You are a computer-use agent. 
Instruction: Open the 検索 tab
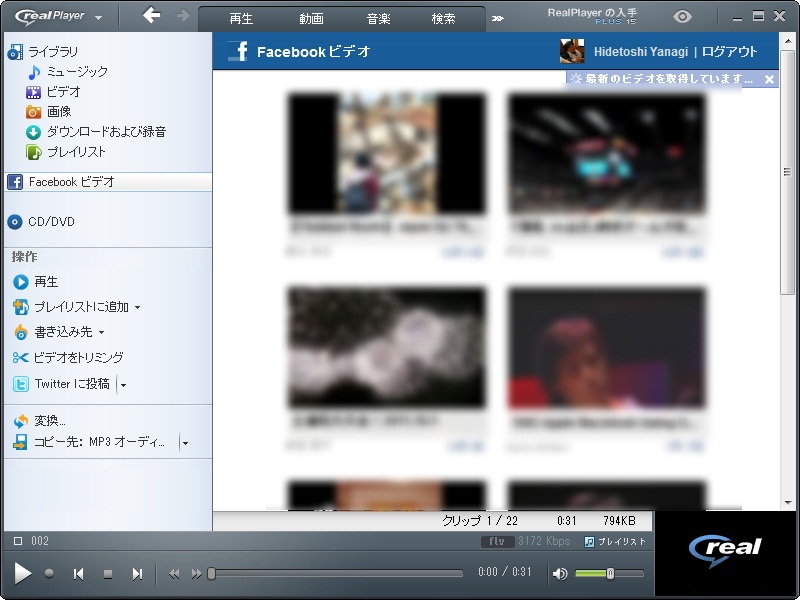(x=444, y=17)
